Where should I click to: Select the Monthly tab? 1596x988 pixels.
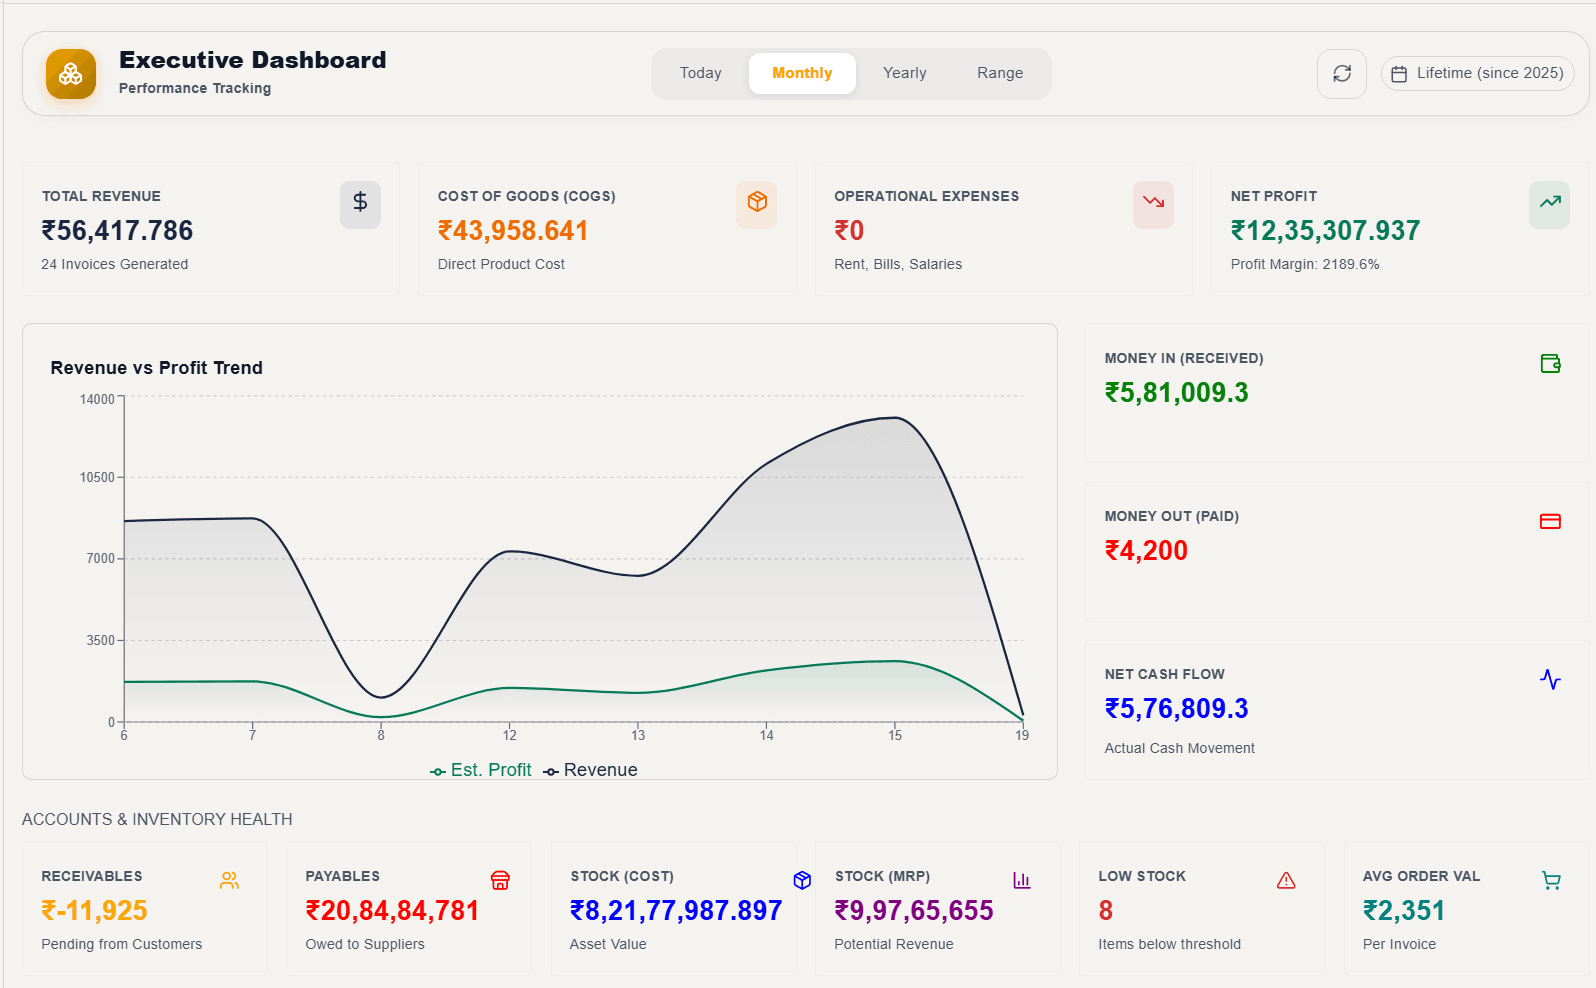[802, 74]
